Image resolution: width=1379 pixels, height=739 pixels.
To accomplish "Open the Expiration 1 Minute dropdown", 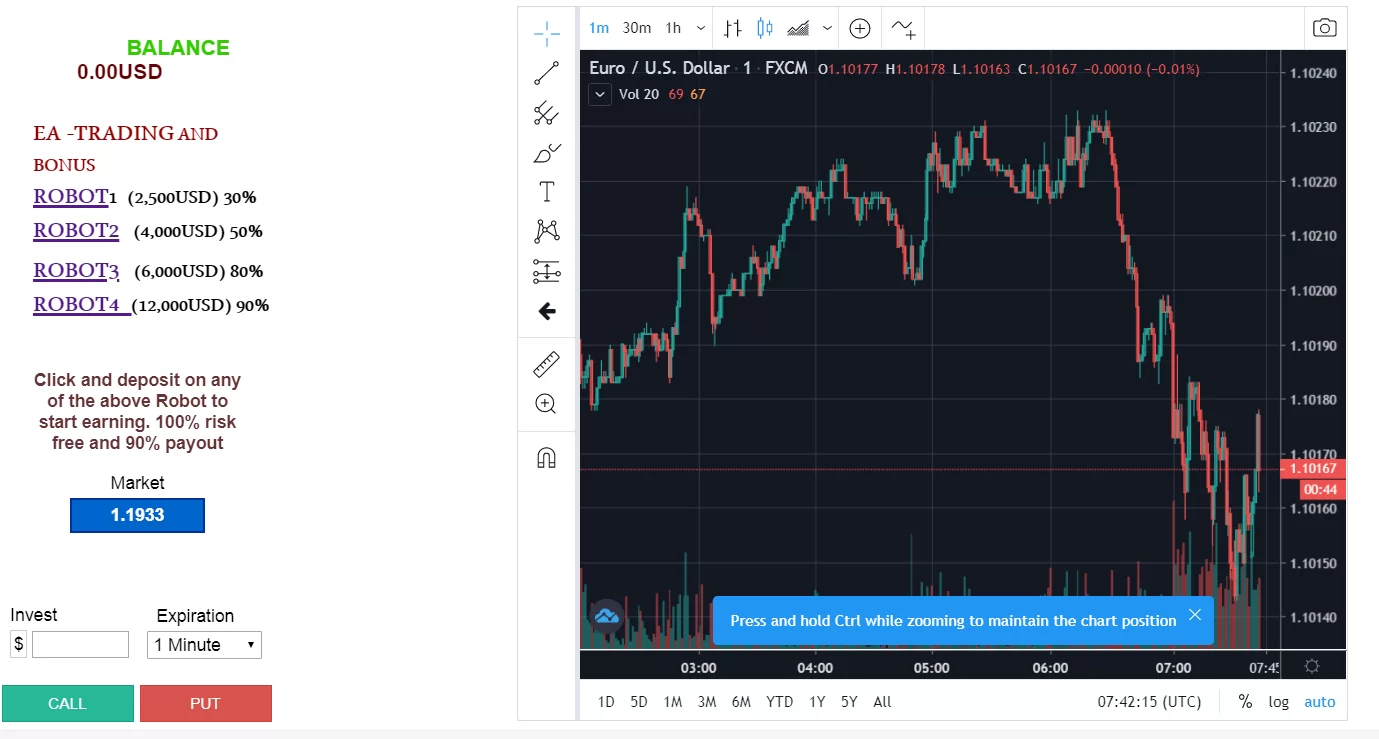I will 204,645.
